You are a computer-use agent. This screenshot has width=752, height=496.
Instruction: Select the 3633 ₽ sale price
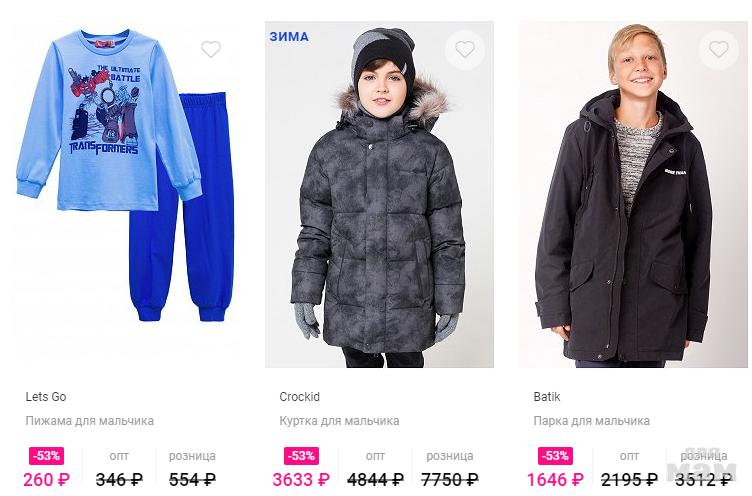301,479
